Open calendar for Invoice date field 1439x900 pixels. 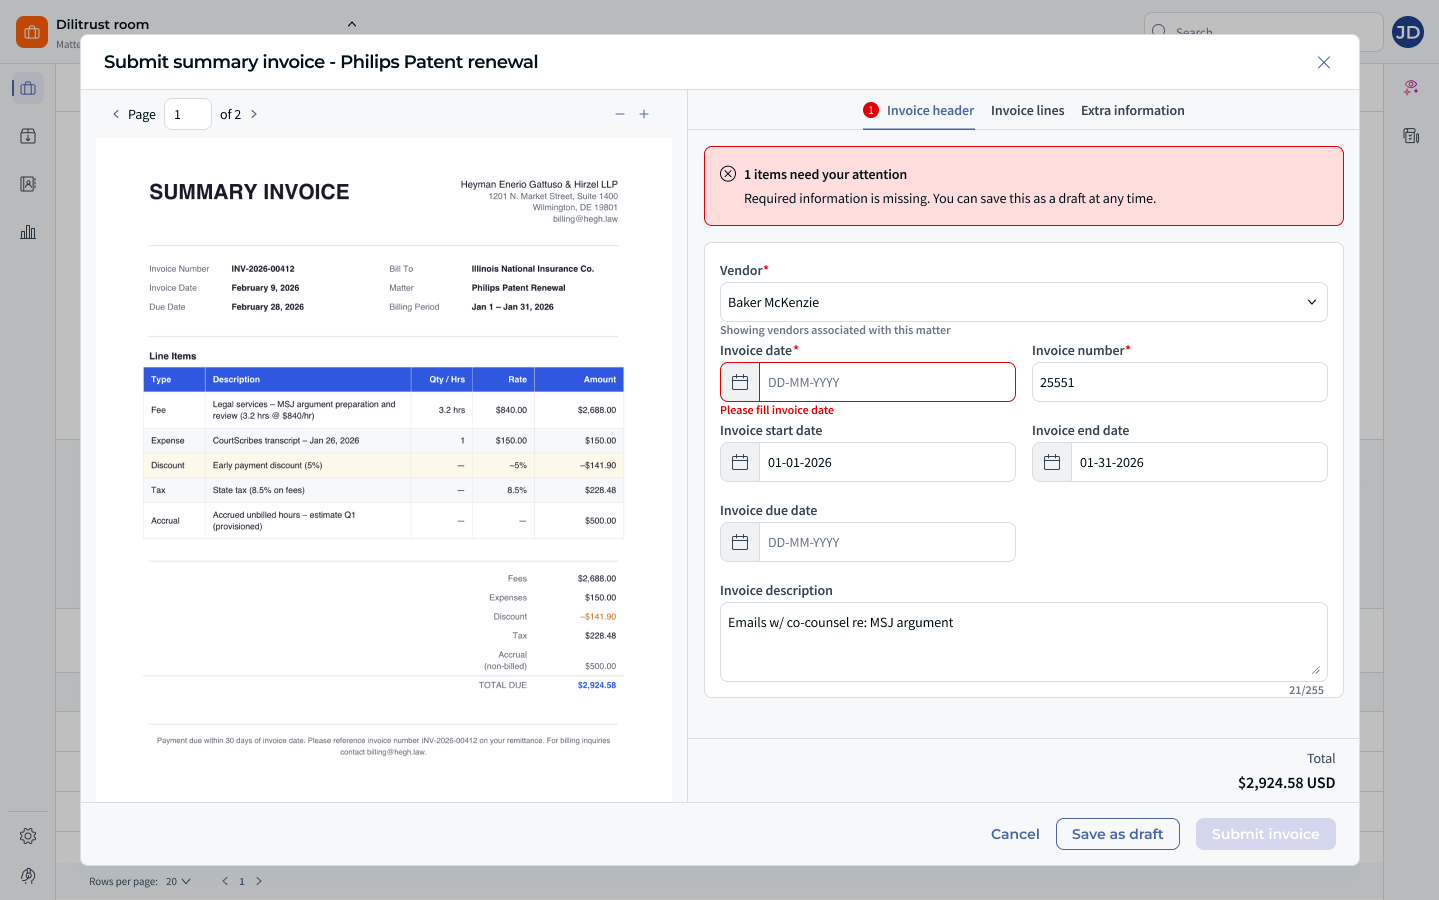(x=740, y=382)
